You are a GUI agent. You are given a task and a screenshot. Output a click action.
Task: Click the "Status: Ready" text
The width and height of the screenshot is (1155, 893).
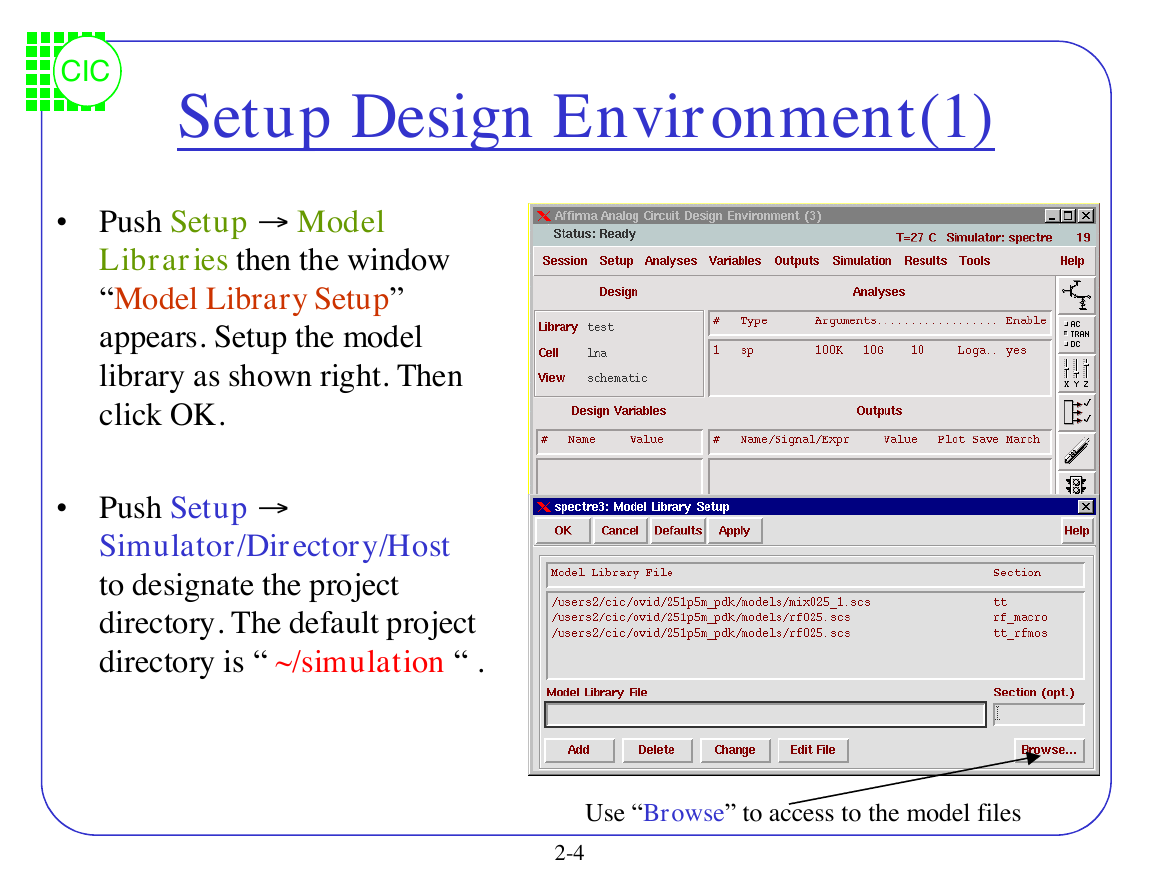click(x=594, y=234)
